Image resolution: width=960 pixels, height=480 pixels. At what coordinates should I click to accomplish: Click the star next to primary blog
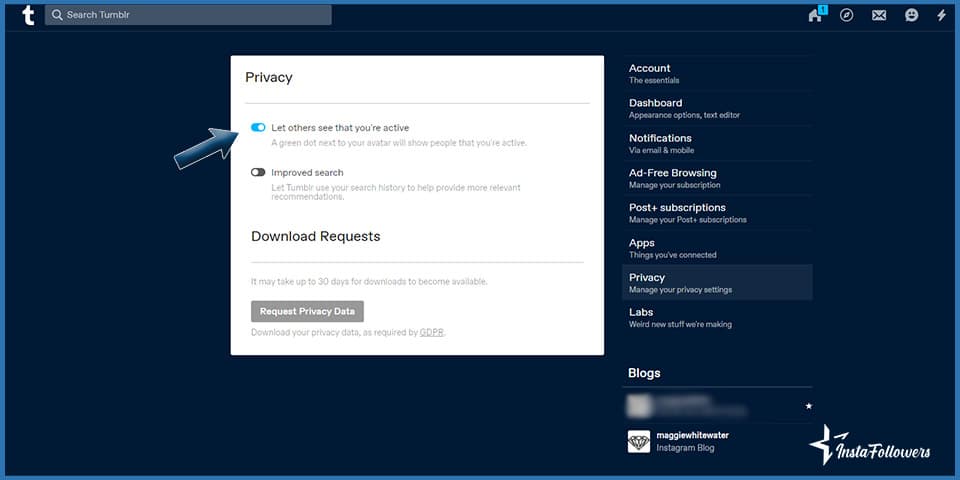click(808, 406)
